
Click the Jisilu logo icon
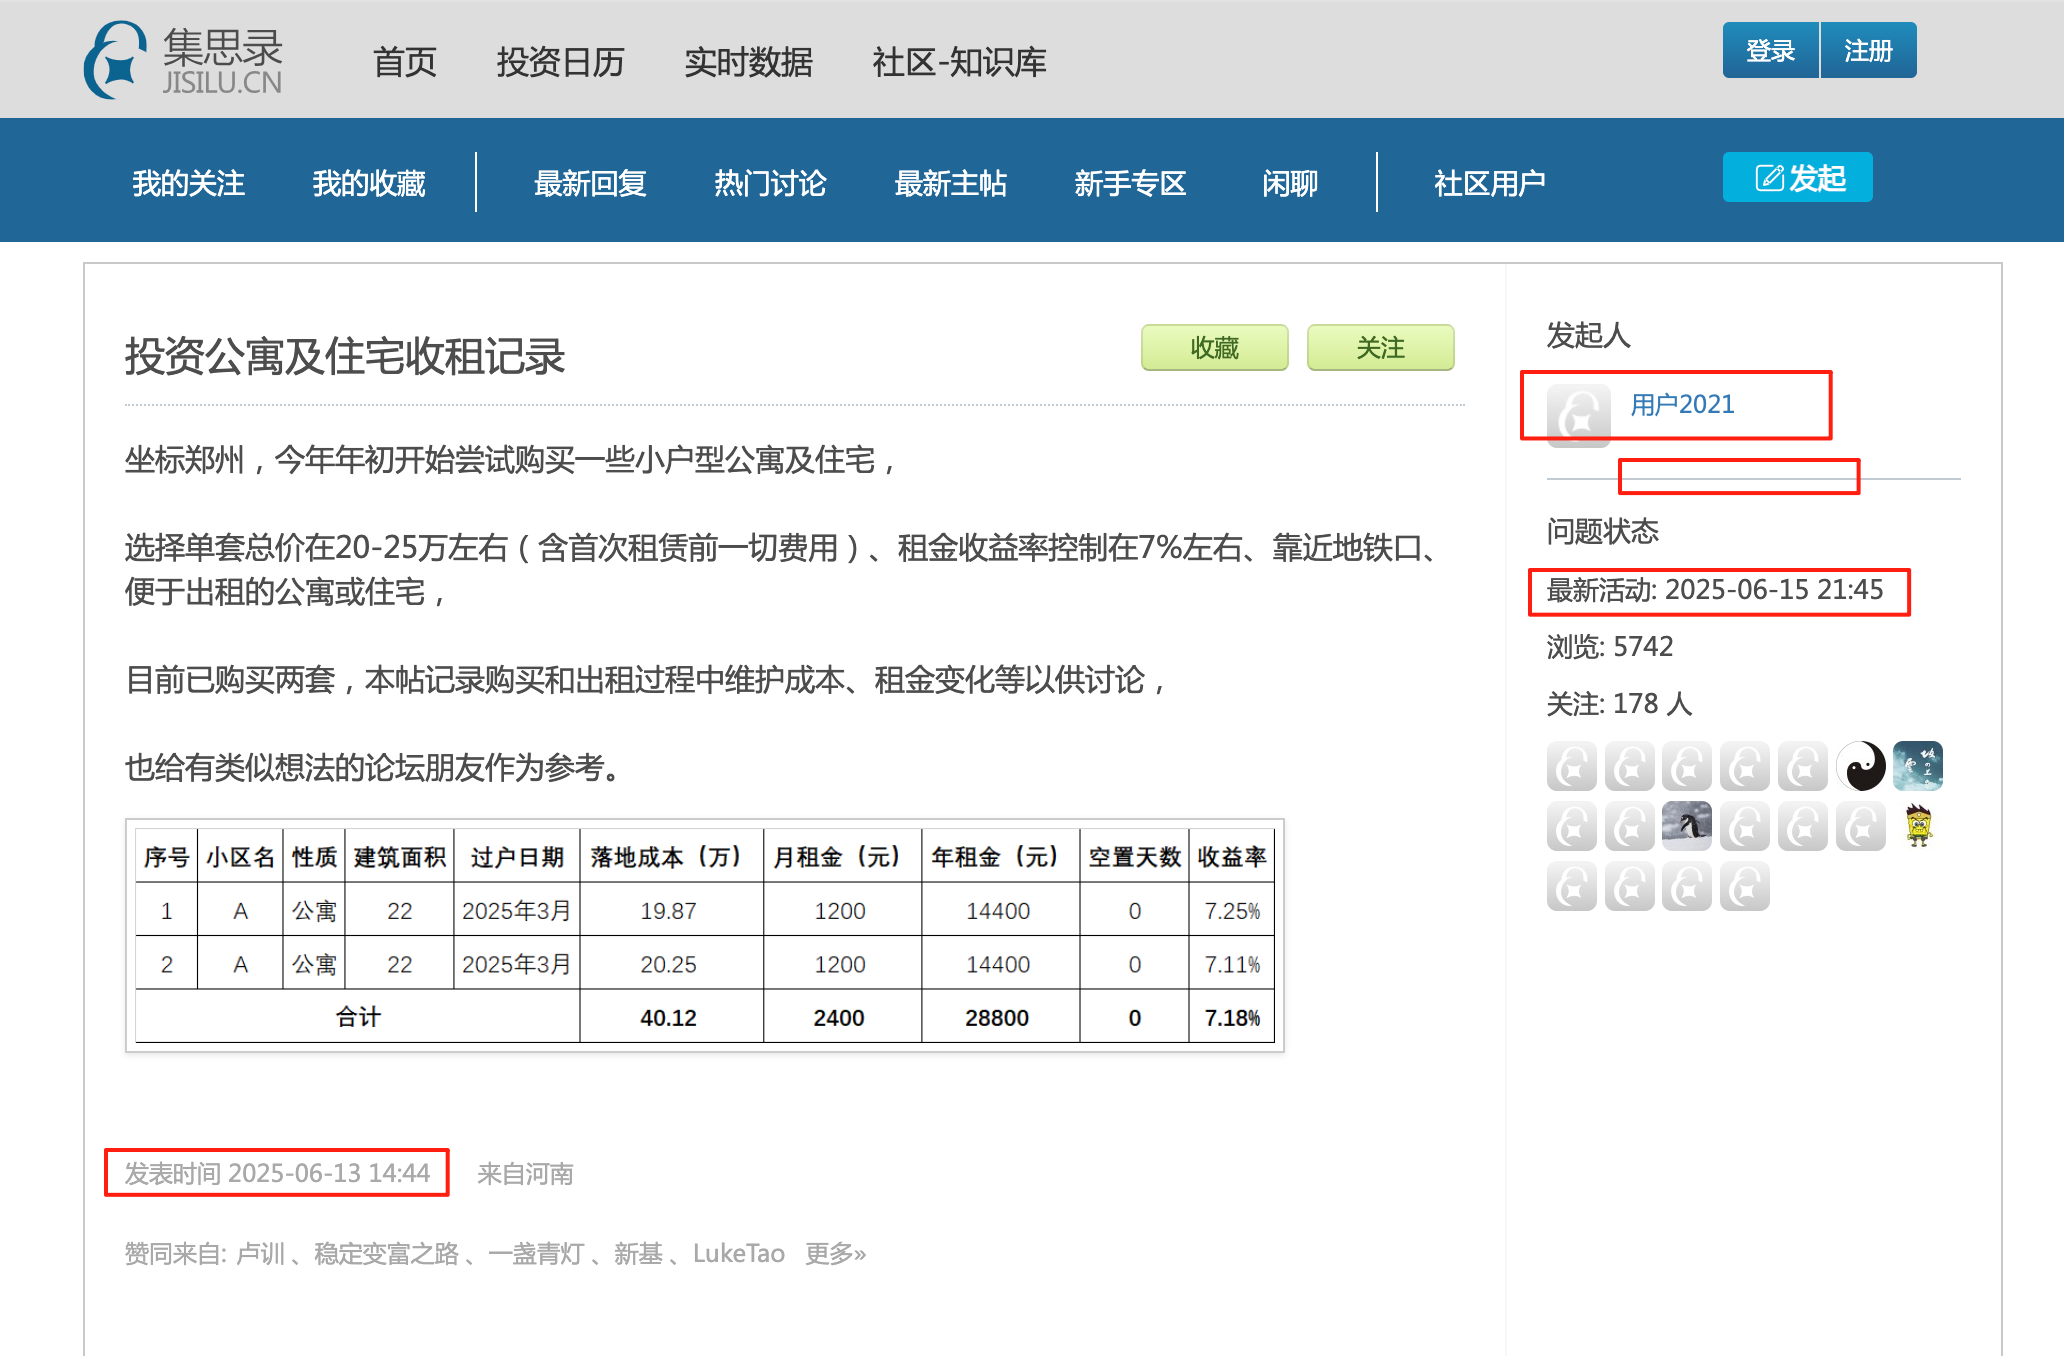(115, 60)
